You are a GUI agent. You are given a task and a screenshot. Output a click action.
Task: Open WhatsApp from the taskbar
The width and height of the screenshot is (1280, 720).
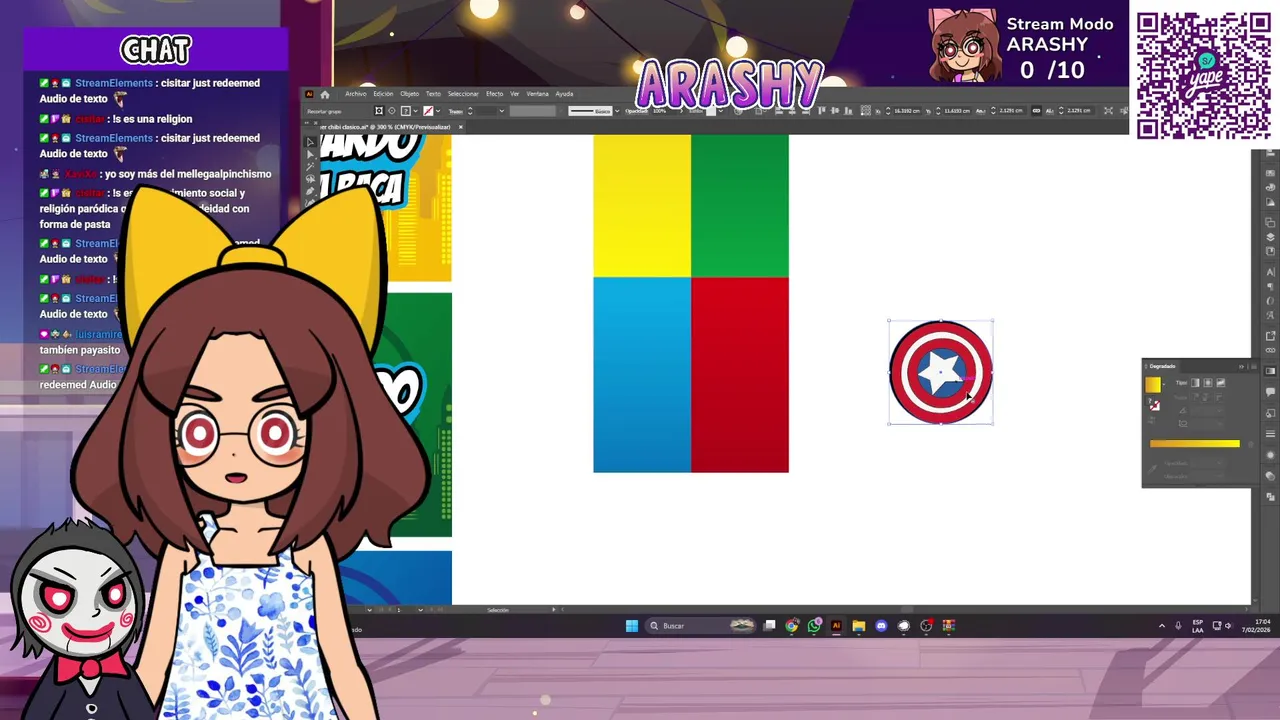[x=814, y=626]
